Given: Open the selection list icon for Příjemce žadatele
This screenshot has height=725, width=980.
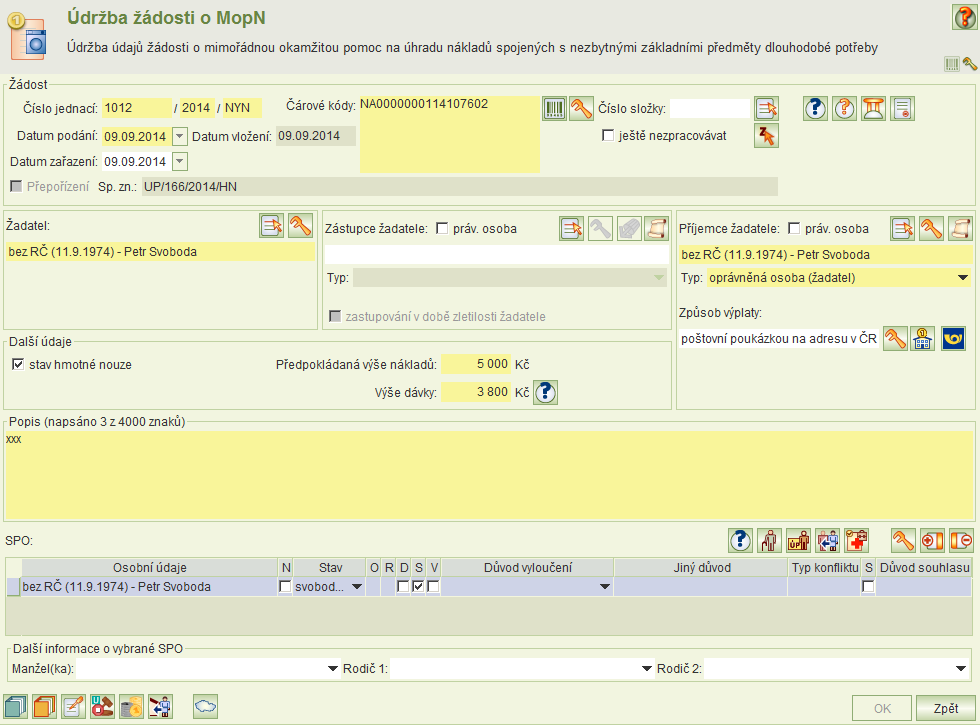Looking at the screenshot, I should coord(902,229).
